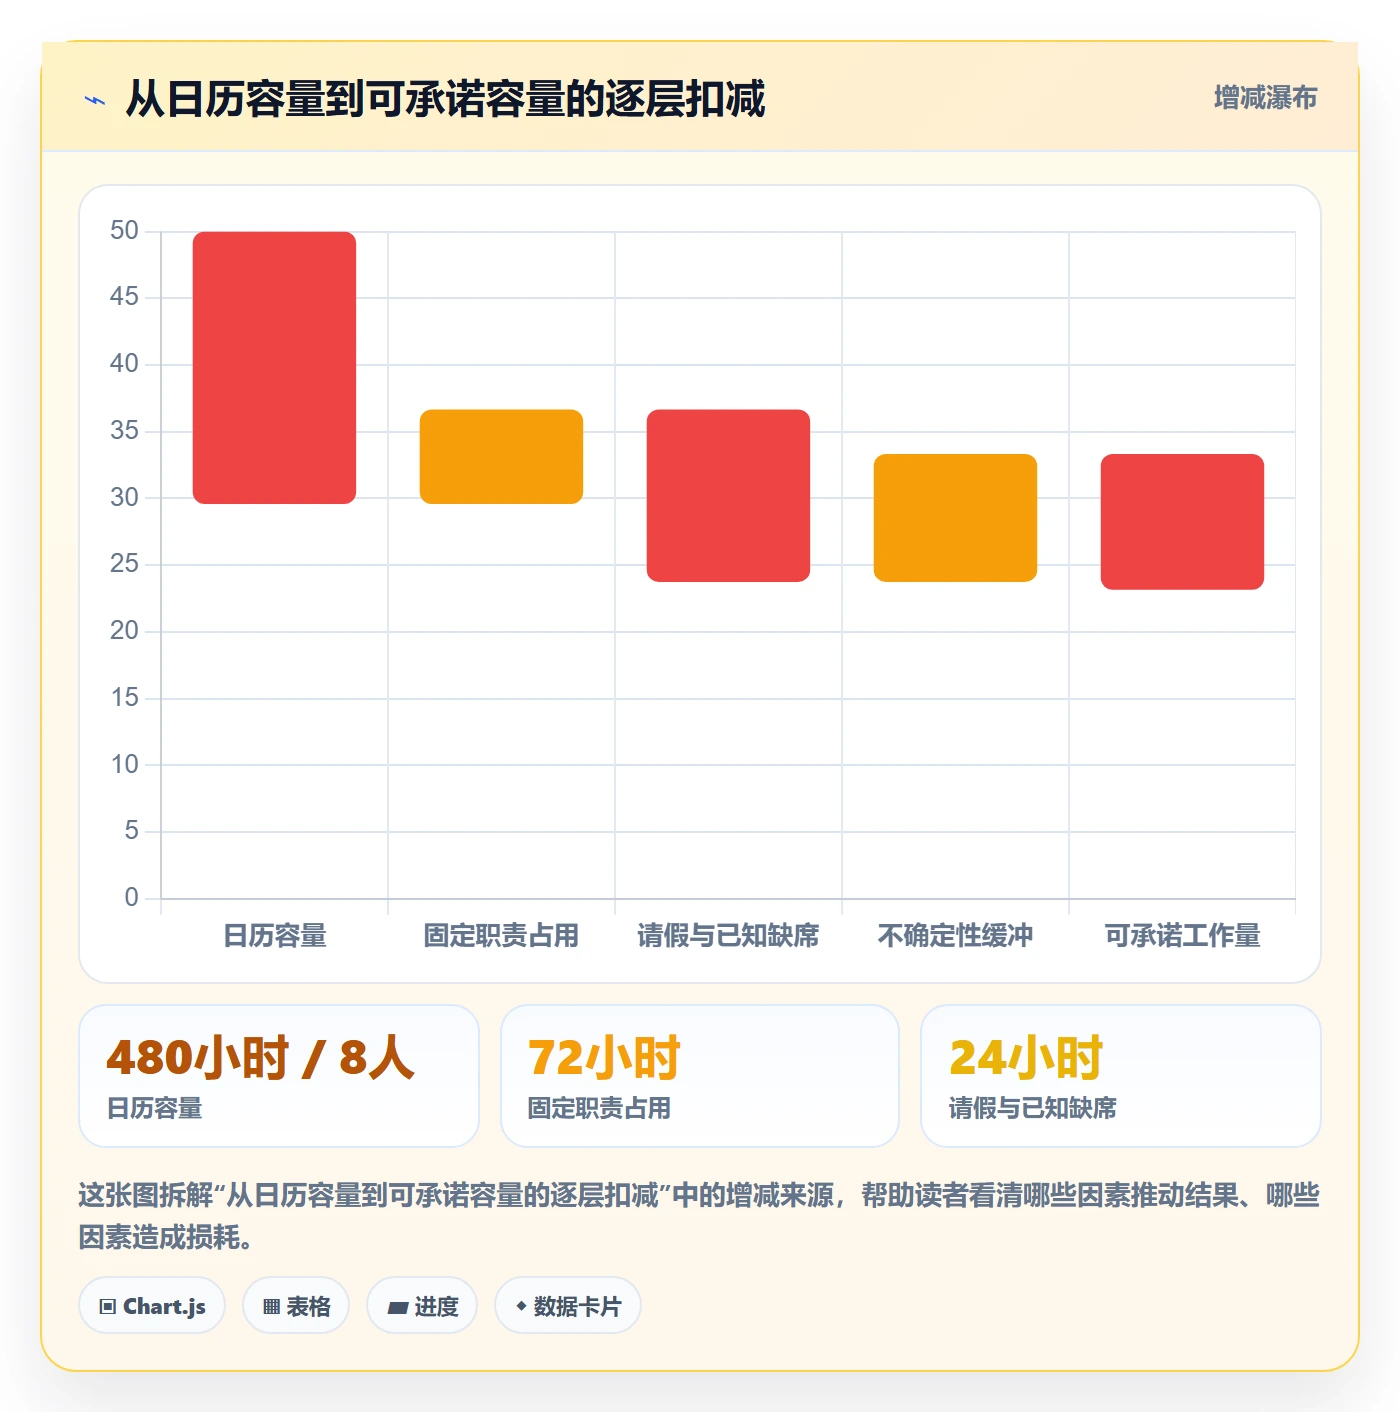Select the 增减瀑布 label in header

pos(1265,98)
